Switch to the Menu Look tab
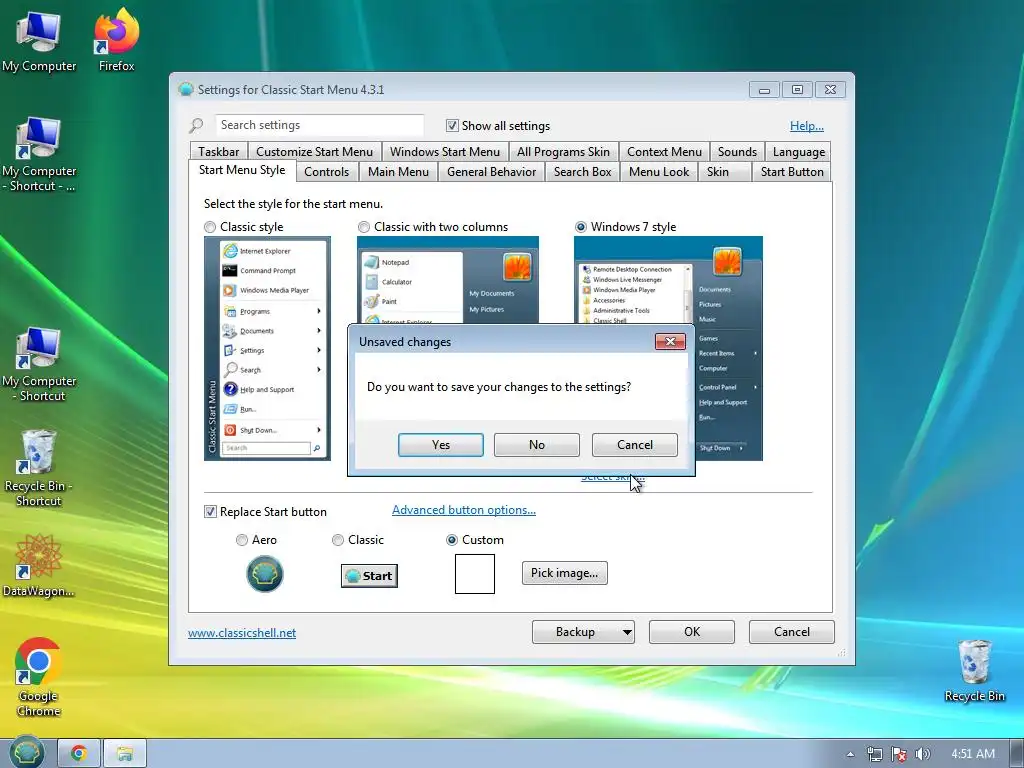The width and height of the screenshot is (1024, 768). tap(659, 172)
